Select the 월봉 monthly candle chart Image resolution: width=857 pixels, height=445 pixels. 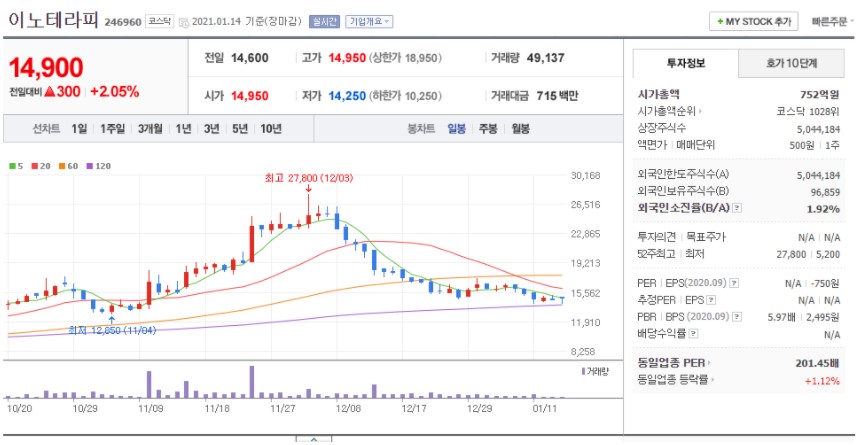click(x=520, y=128)
